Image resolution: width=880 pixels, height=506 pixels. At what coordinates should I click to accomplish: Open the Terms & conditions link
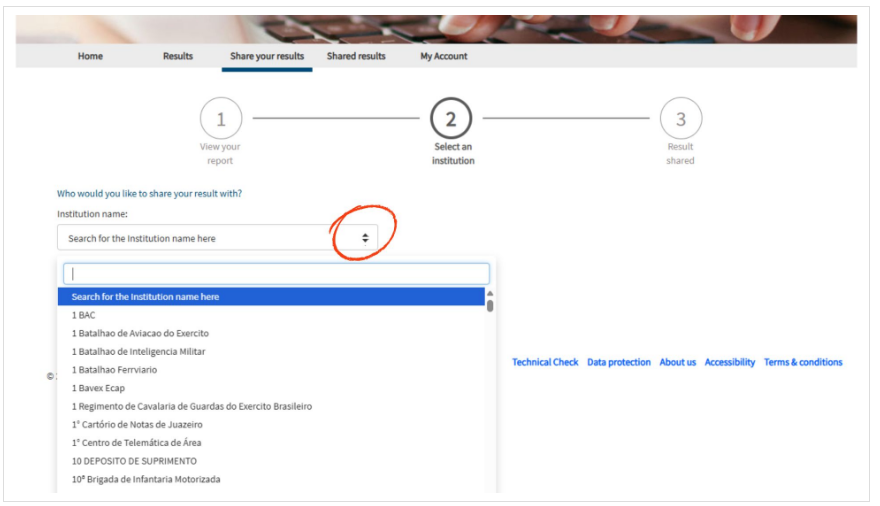tap(803, 362)
